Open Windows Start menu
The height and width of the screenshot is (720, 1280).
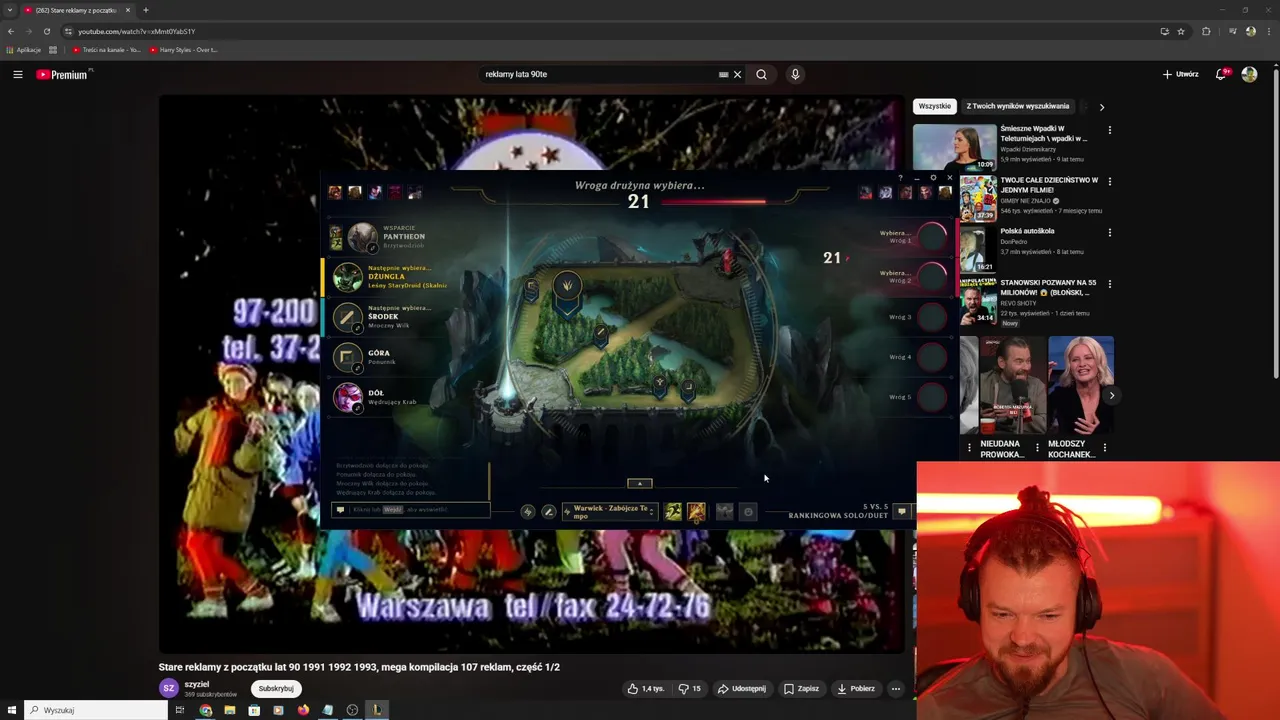point(12,710)
